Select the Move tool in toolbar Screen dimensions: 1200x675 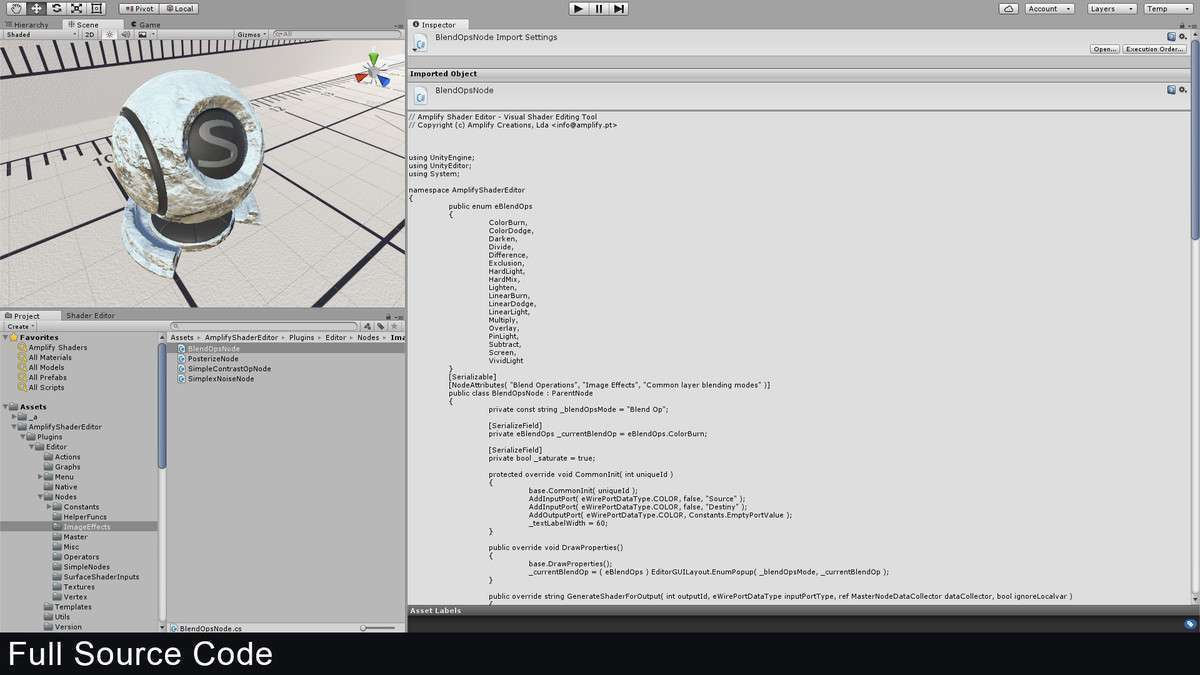click(35, 8)
